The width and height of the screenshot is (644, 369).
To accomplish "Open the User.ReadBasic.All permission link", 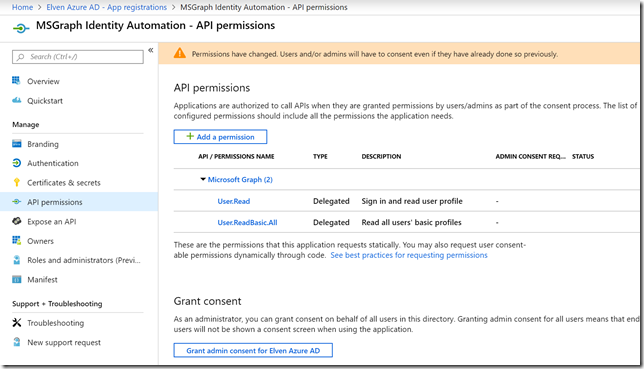I will point(247,222).
